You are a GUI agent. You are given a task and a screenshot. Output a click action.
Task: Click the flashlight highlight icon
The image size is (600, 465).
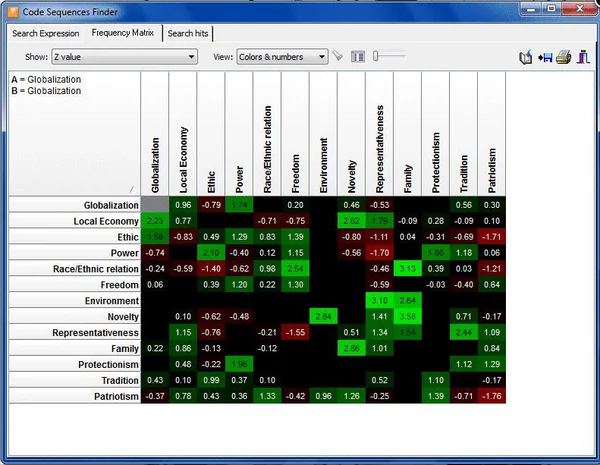click(x=338, y=56)
